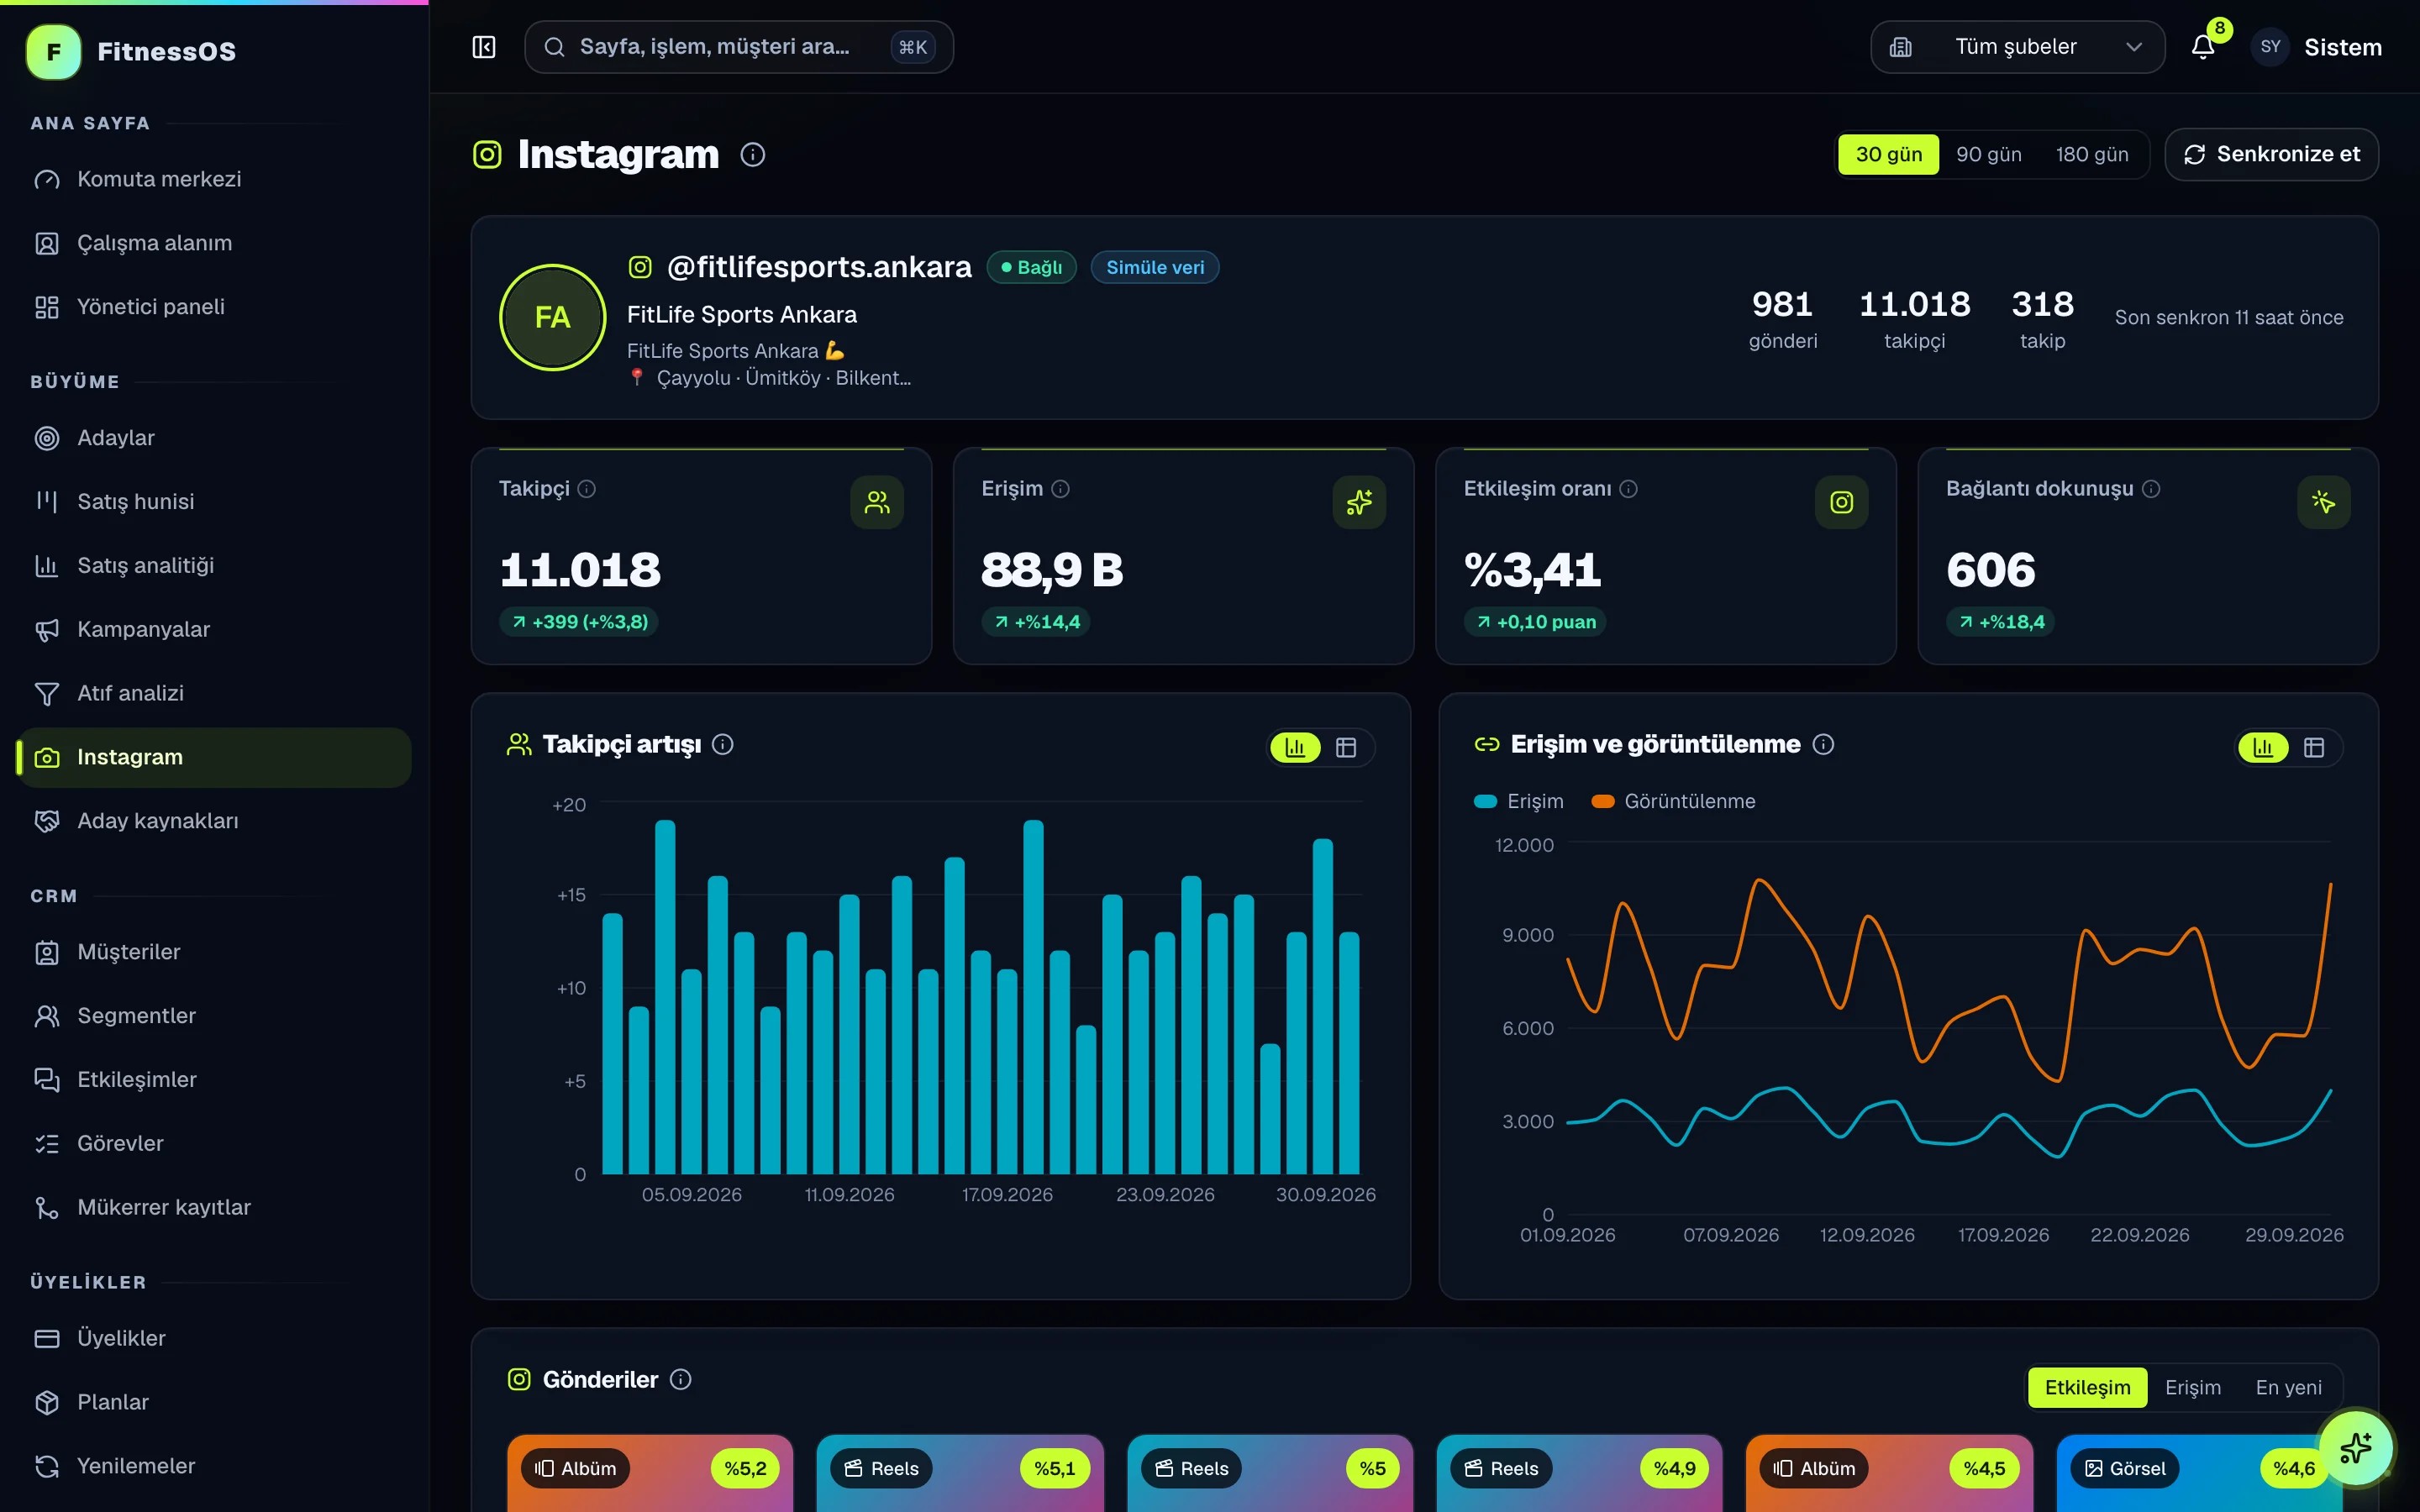
Task: Open the Görsel post card with %4,6
Action: coord(2199,1473)
